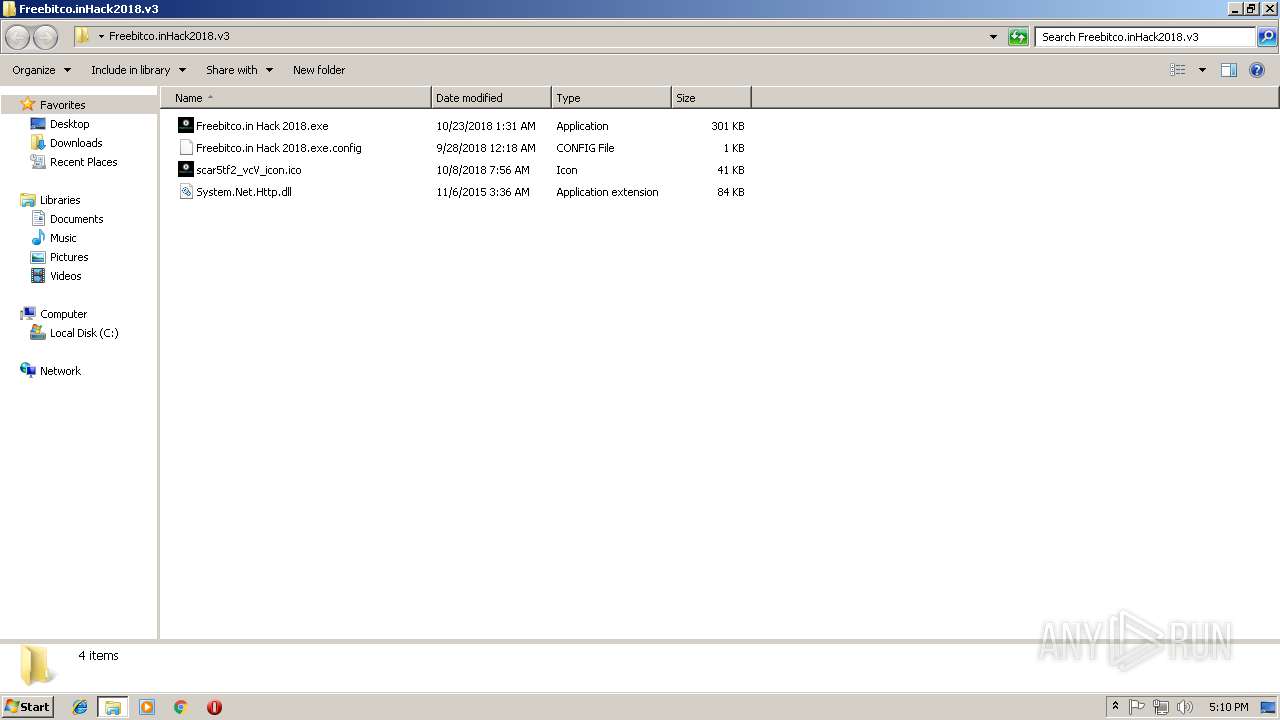Open the Share with dropdown

(239, 70)
